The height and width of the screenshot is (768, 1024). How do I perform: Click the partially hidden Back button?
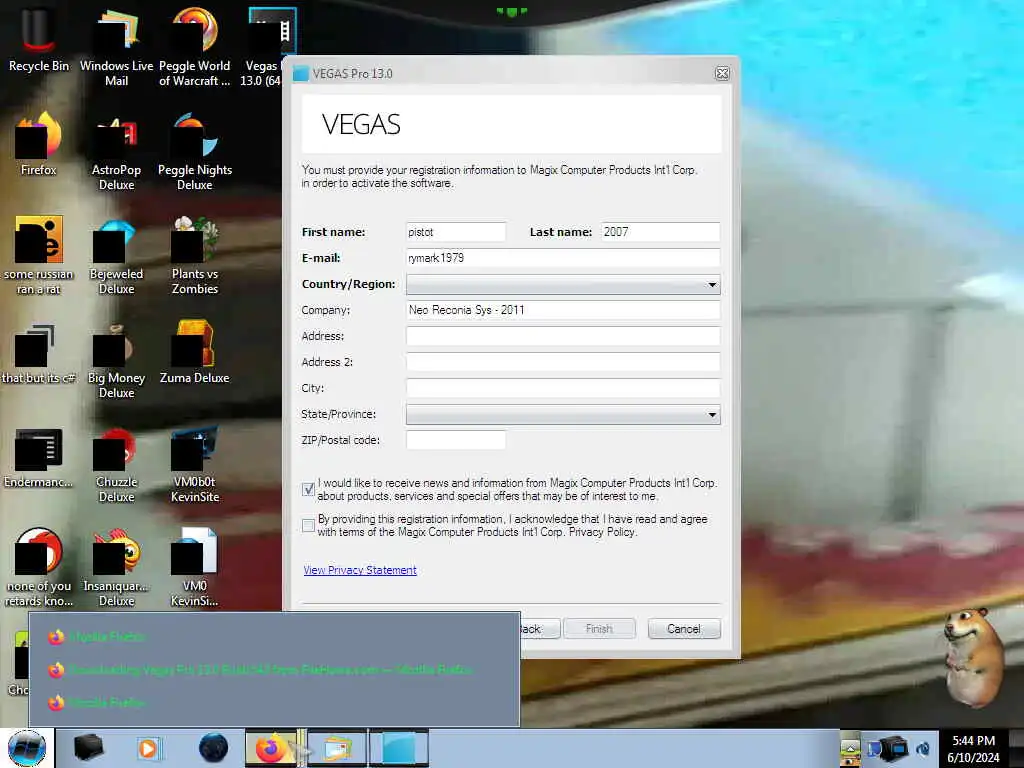pyautogui.click(x=539, y=629)
